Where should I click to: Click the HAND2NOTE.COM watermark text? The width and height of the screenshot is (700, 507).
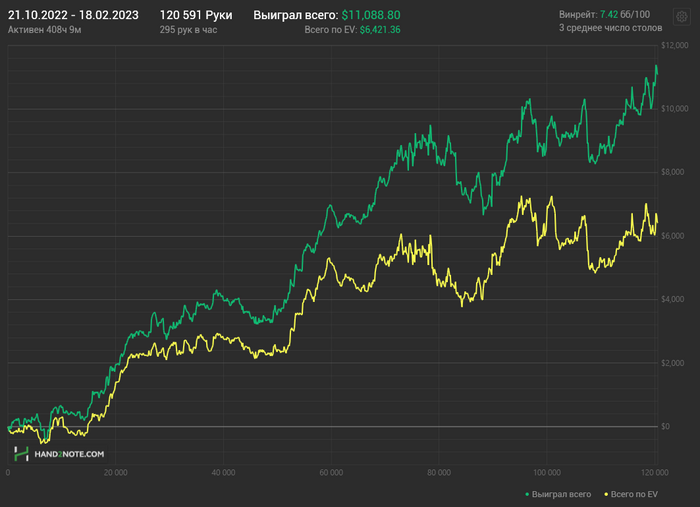click(69, 454)
